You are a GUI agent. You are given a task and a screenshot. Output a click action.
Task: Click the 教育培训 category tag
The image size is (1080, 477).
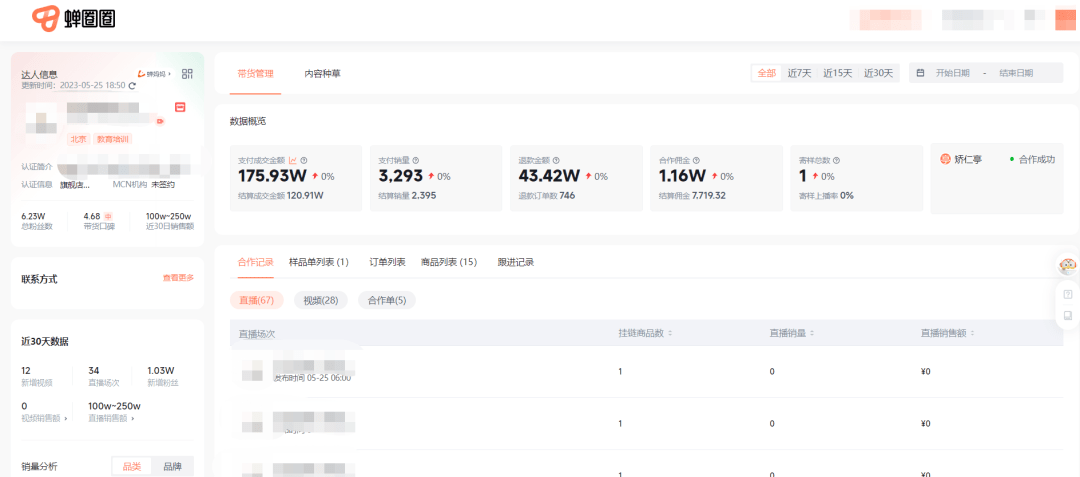point(113,139)
